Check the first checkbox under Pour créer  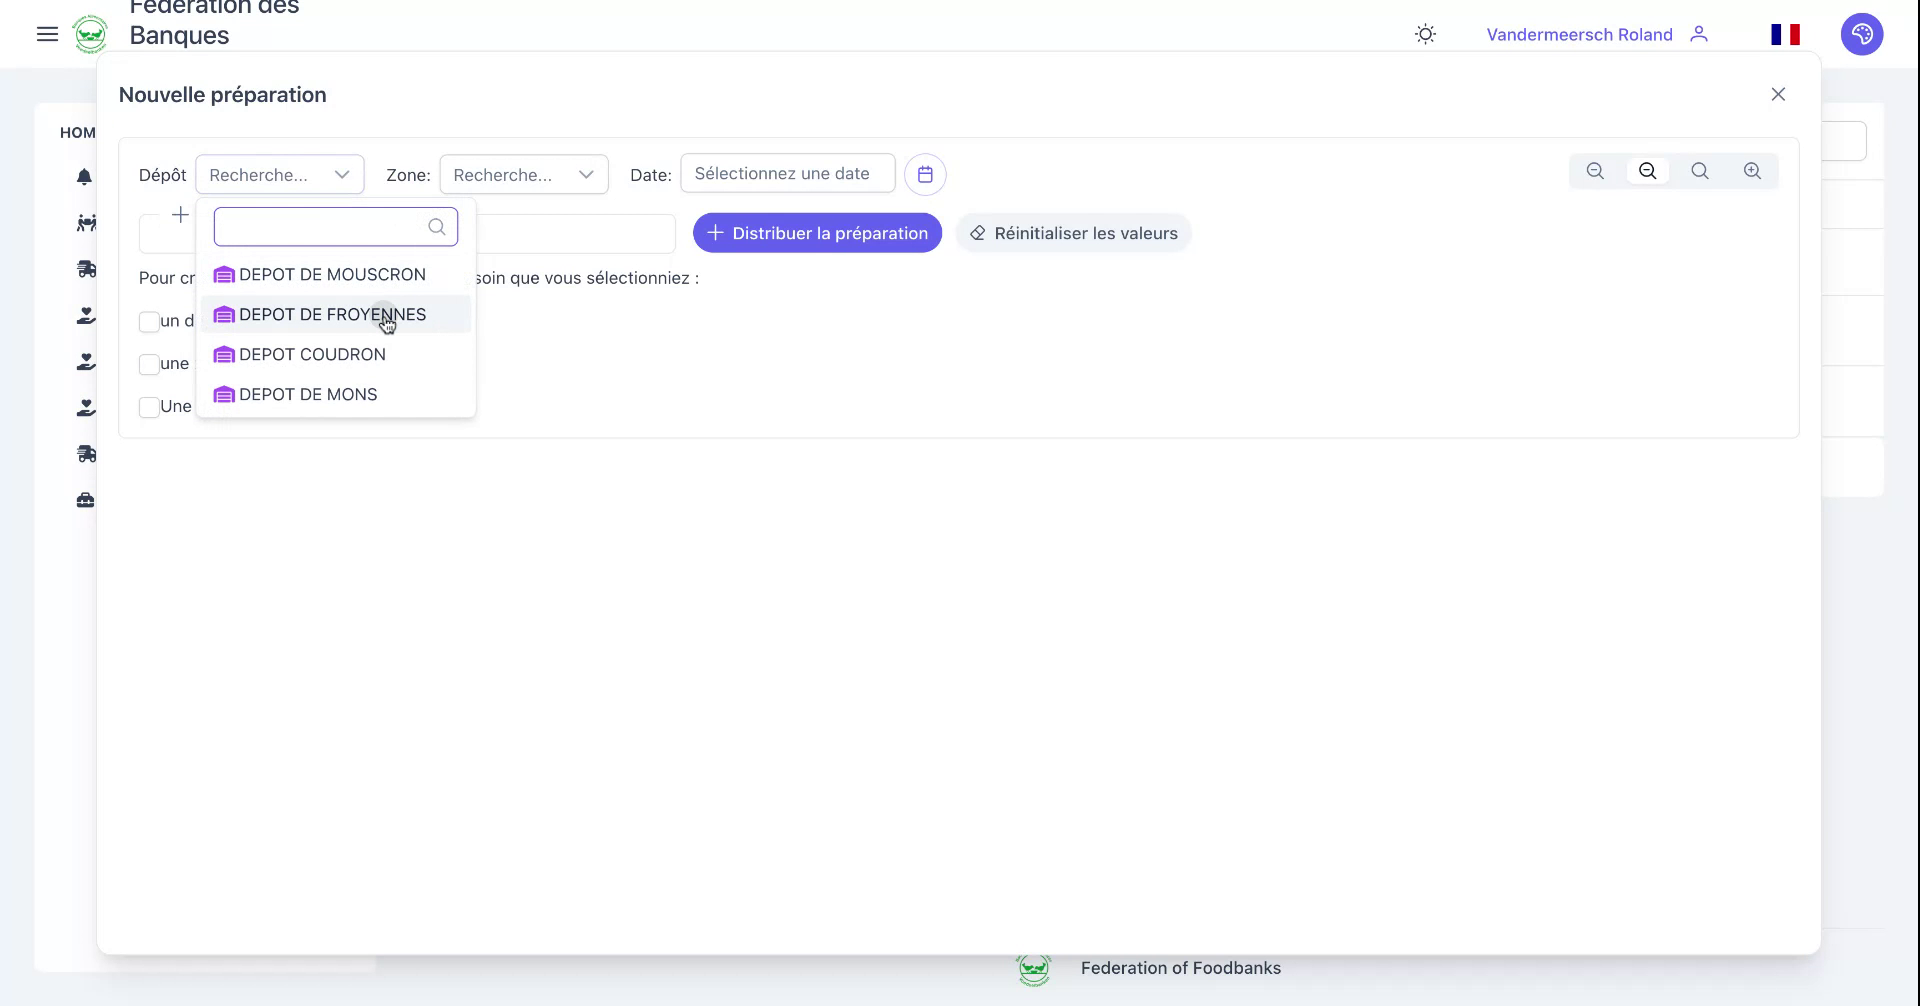pos(149,322)
